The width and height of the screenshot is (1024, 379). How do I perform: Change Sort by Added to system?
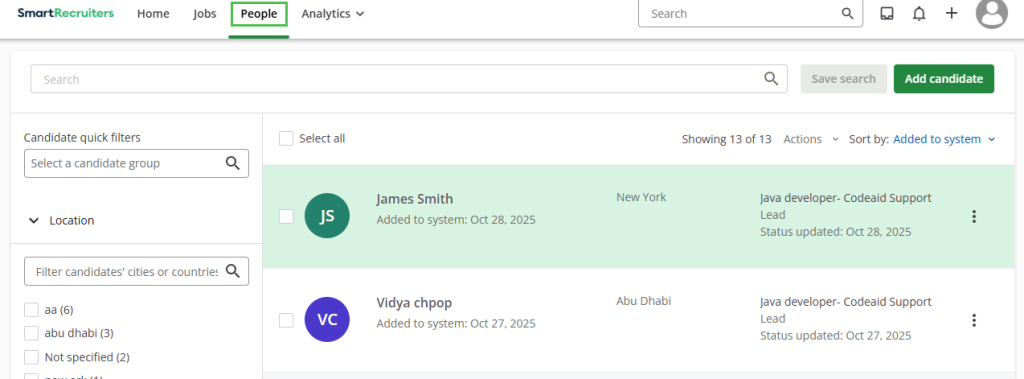[x=944, y=139]
